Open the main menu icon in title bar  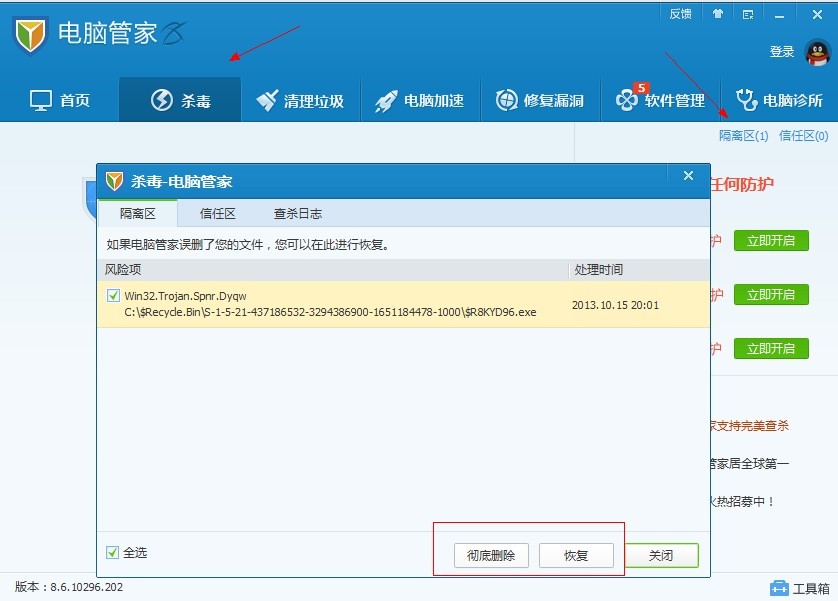(x=748, y=14)
